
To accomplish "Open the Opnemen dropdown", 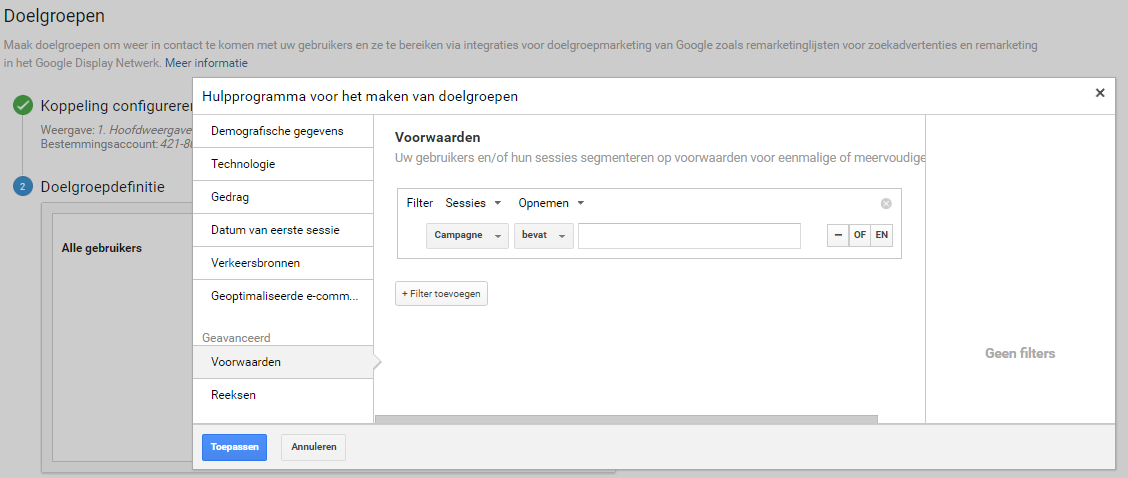I will point(551,203).
